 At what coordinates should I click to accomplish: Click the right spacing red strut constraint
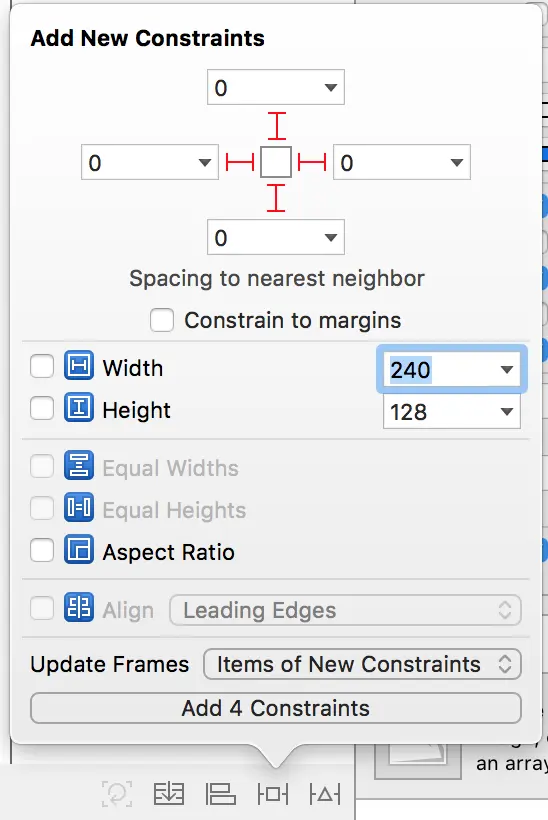coord(312,162)
